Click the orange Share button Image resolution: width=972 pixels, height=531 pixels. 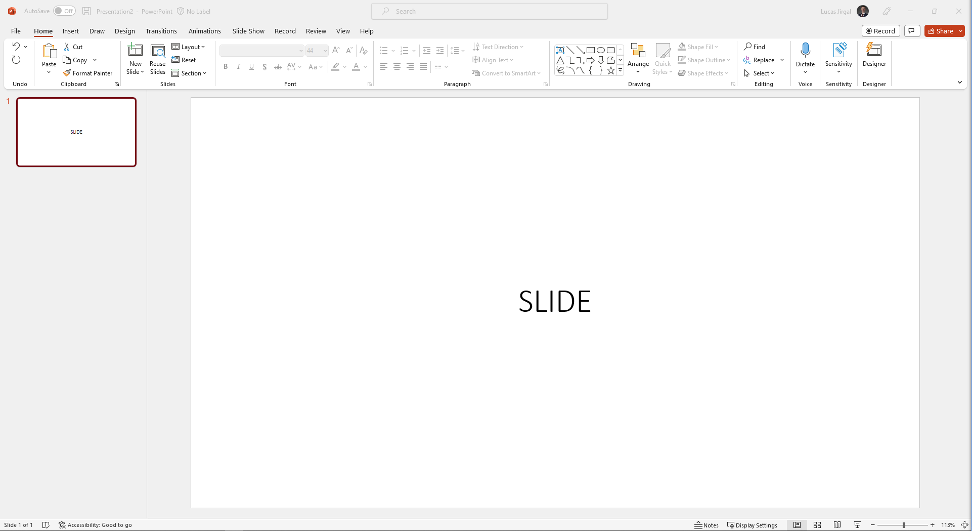944,31
